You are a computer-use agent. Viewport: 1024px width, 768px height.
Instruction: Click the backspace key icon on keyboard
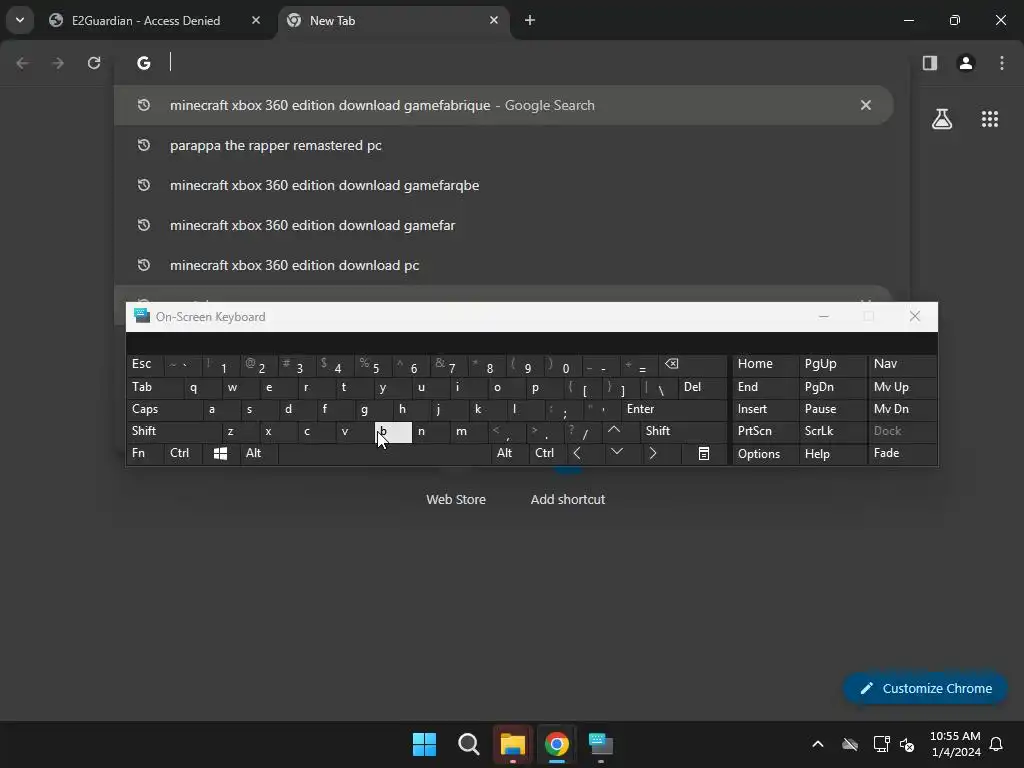[691, 364]
